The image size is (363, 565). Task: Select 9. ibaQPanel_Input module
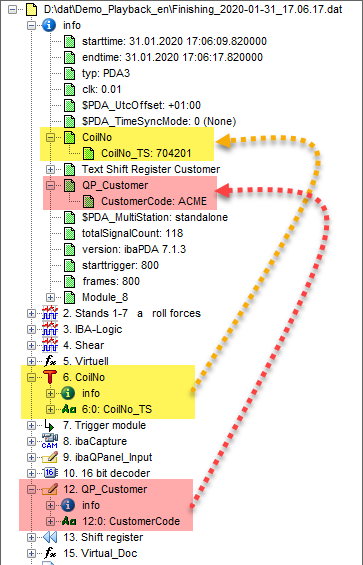click(x=107, y=457)
